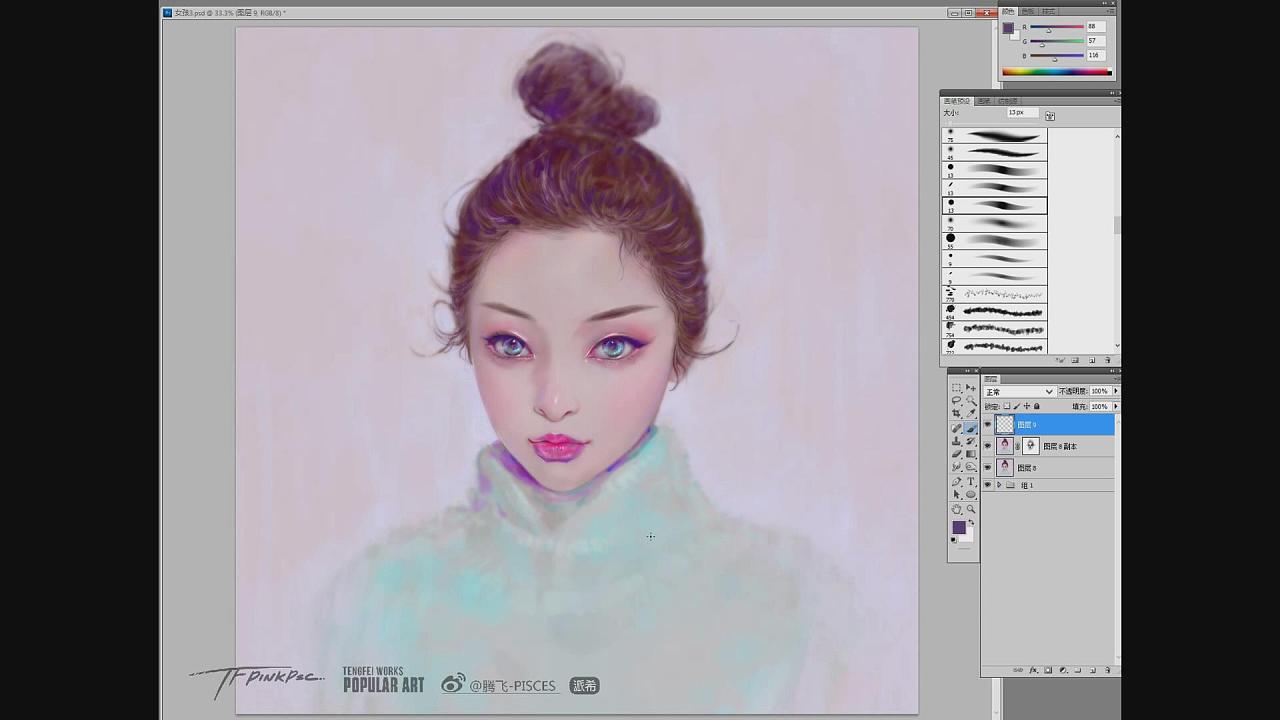
Task: Open the opacity slider arrow
Action: 1116,391
